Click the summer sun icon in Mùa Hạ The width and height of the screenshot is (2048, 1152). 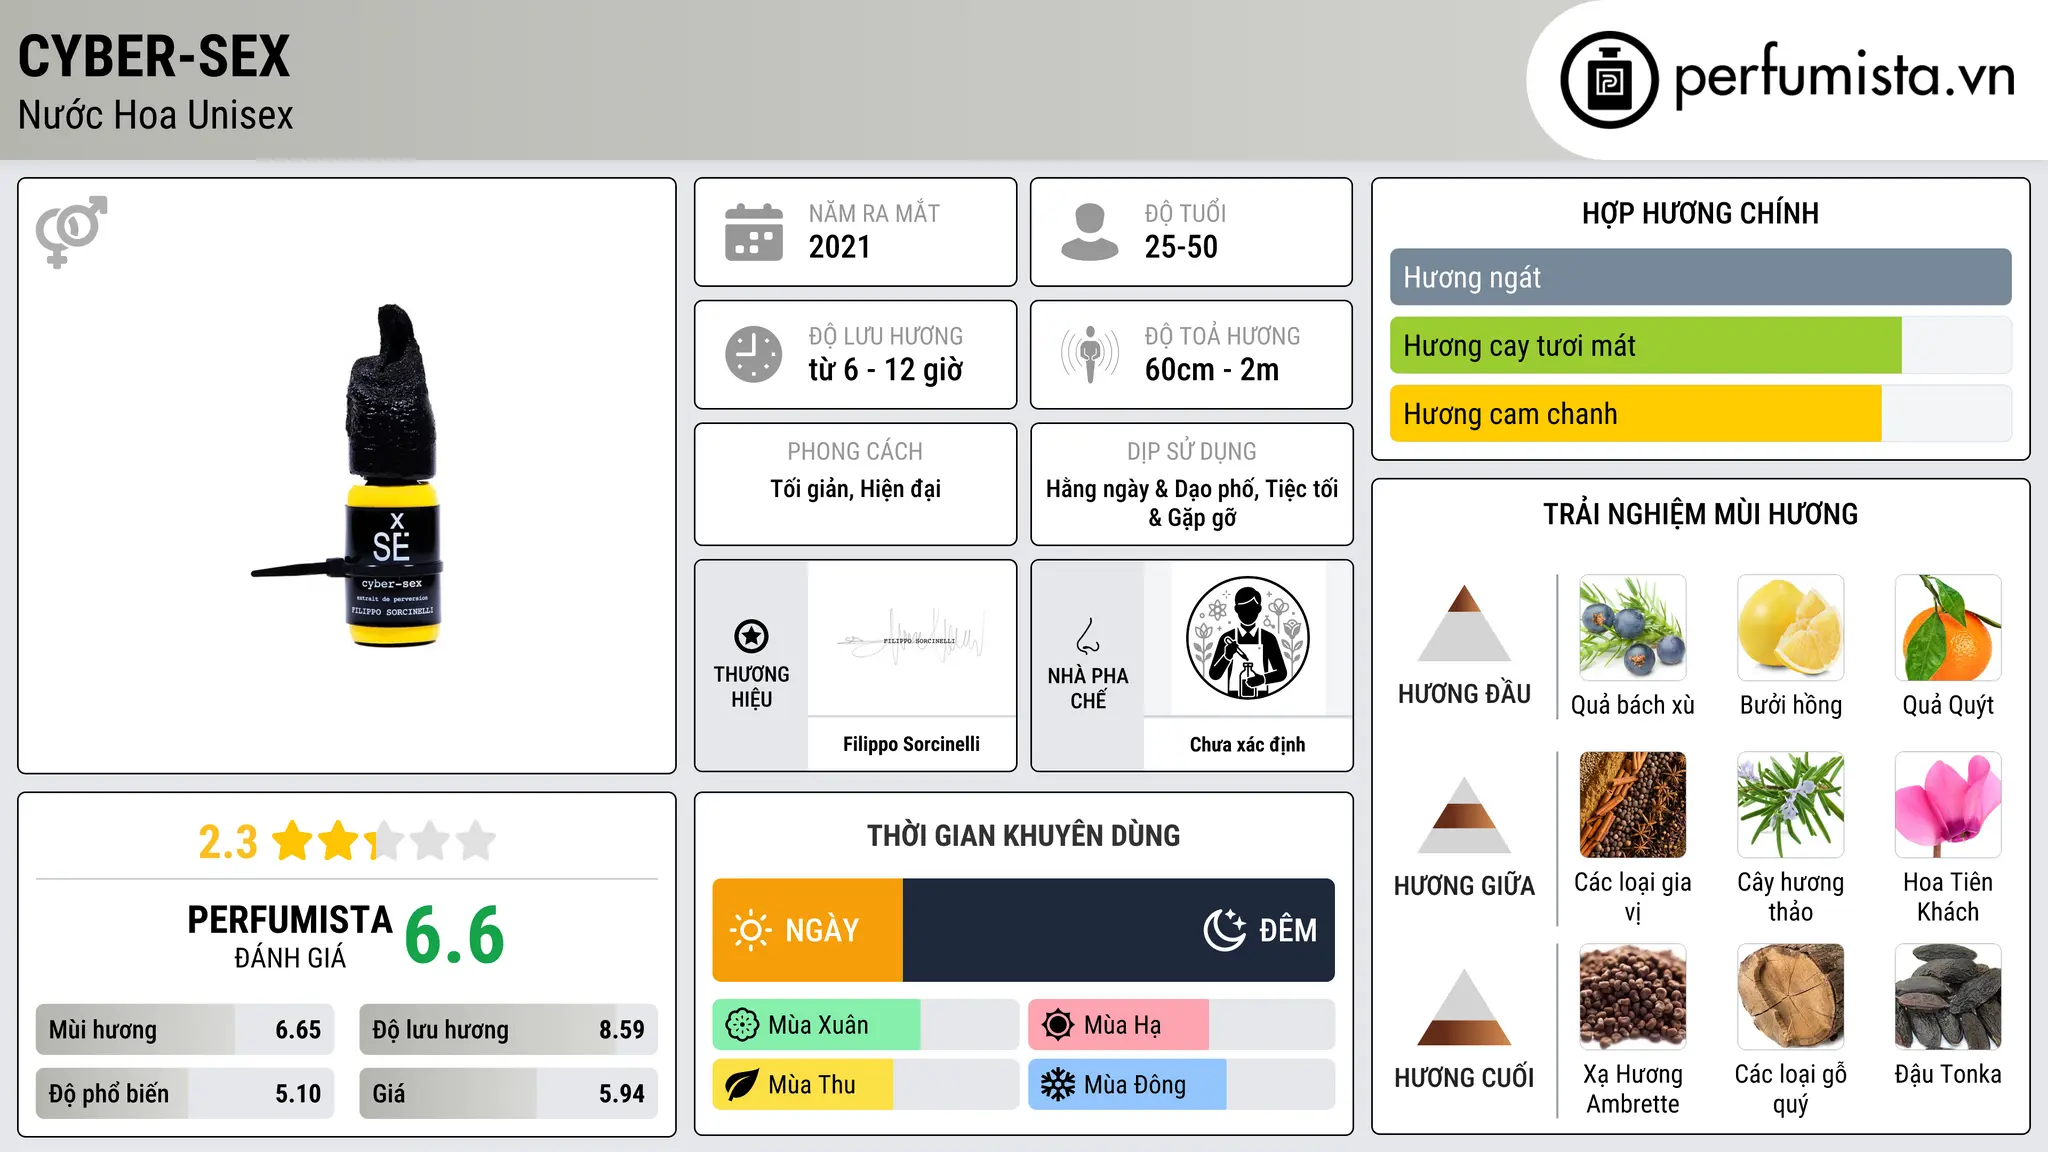(x=1058, y=1025)
